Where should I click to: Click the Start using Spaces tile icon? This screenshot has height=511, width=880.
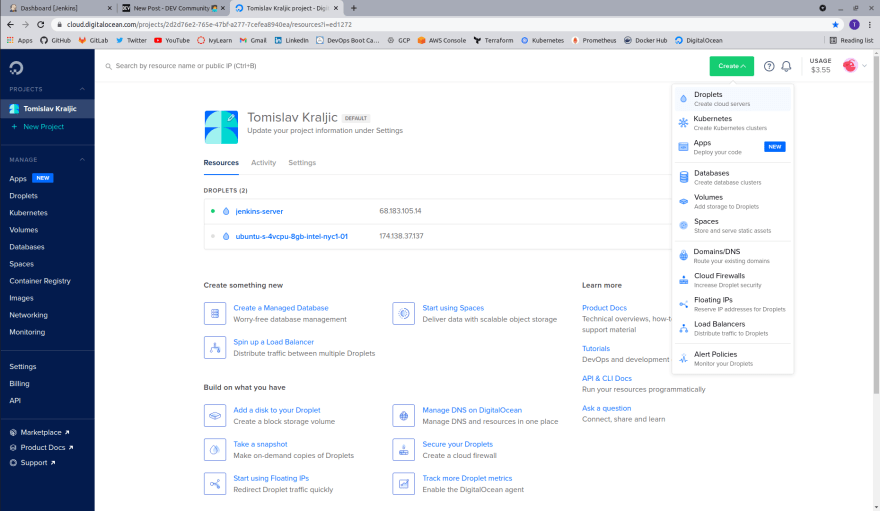coord(404,314)
